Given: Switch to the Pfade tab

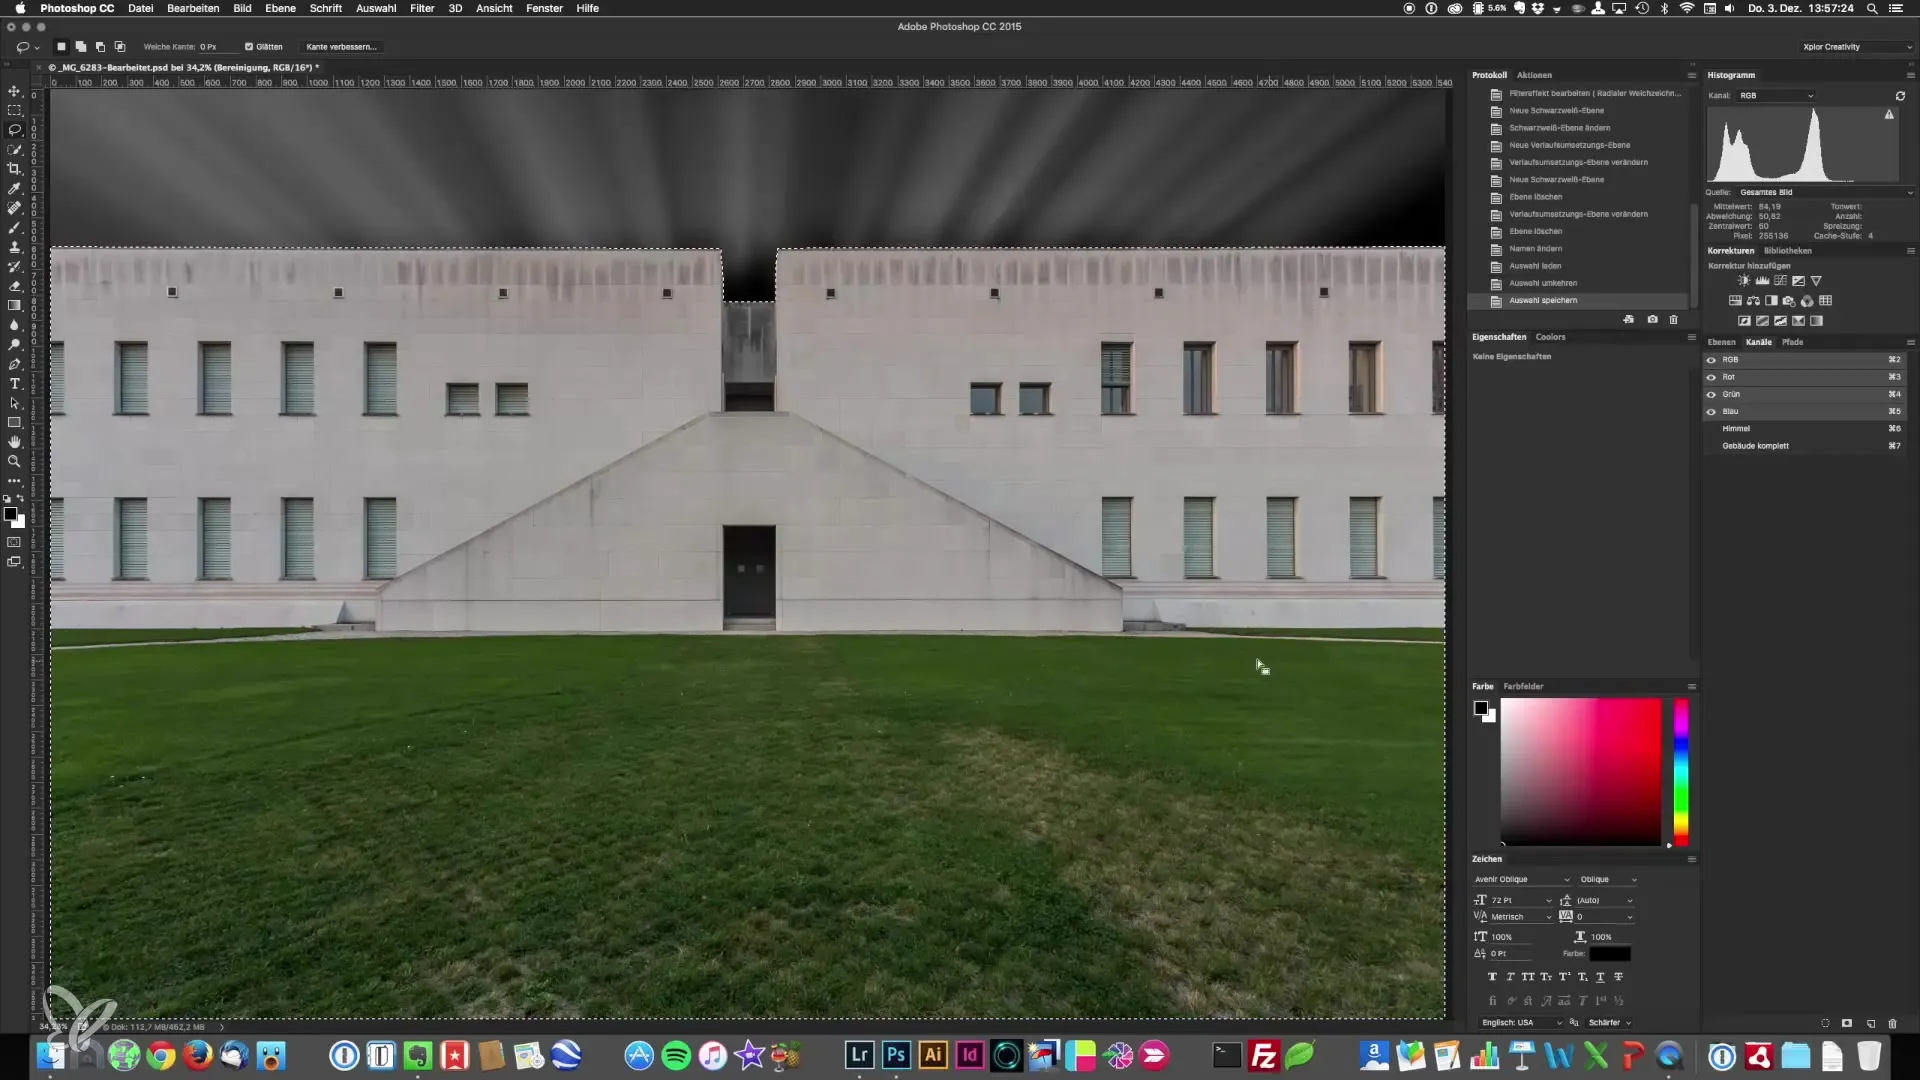Looking at the screenshot, I should coord(1793,342).
